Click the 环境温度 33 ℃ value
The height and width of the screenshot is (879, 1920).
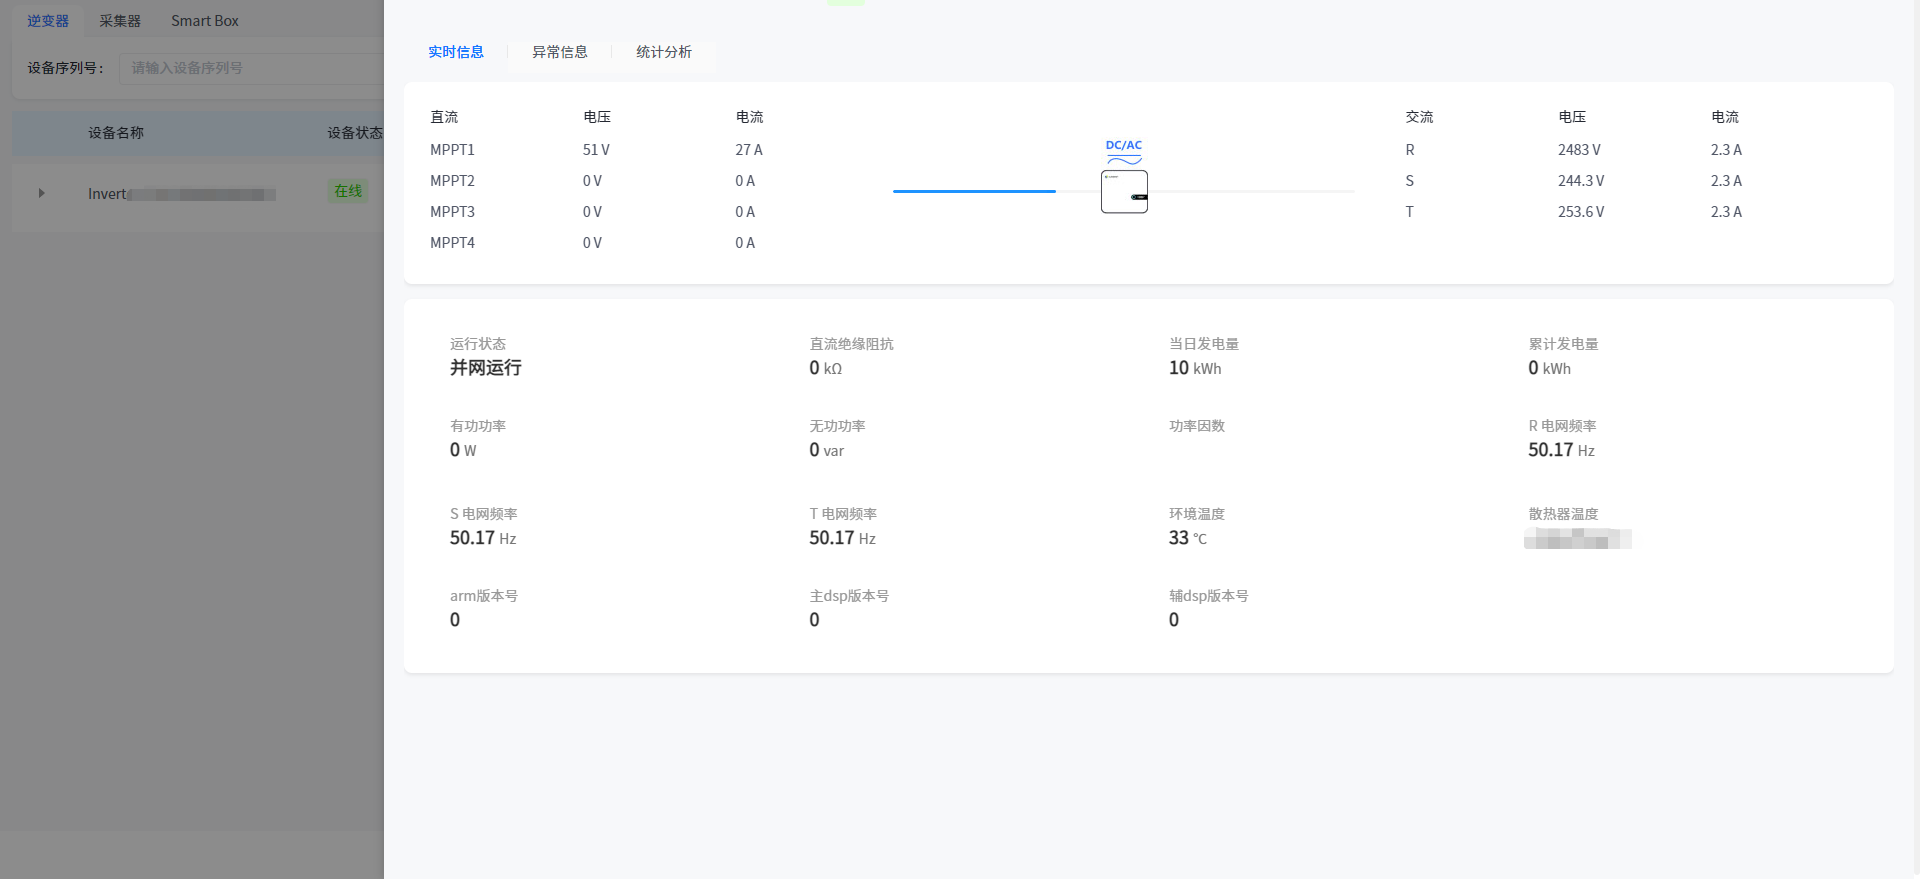(x=1187, y=538)
